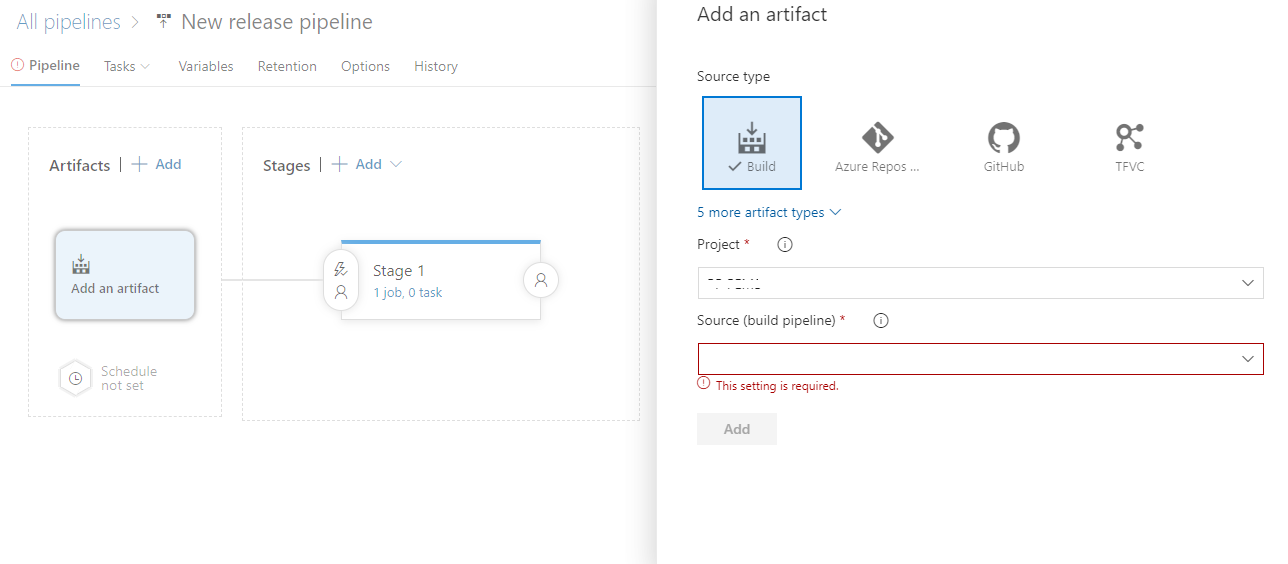Open the 1 job, 0 task link
1288x564 pixels.
pos(407,293)
